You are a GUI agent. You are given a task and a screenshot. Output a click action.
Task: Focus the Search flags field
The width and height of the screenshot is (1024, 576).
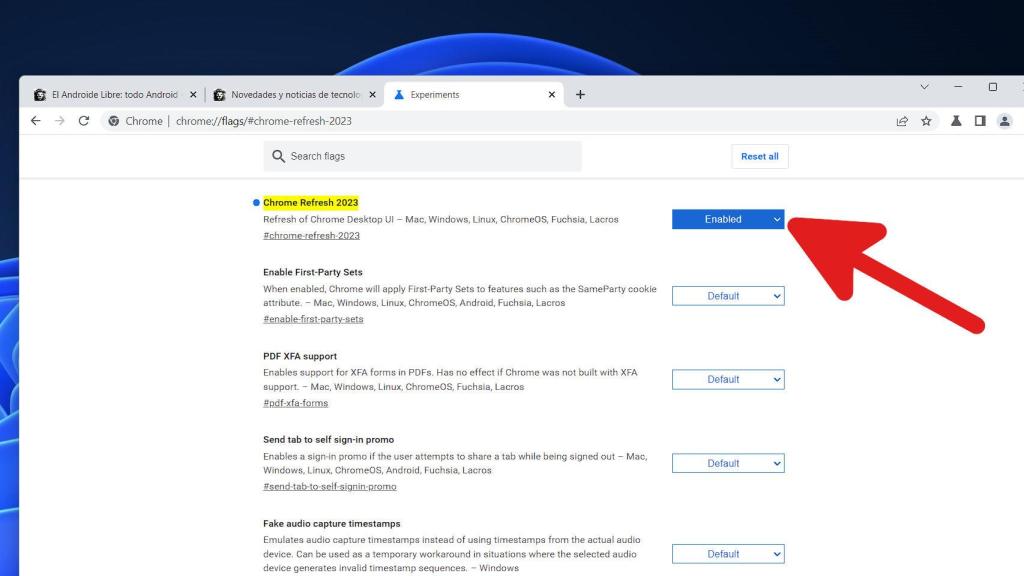(423, 156)
